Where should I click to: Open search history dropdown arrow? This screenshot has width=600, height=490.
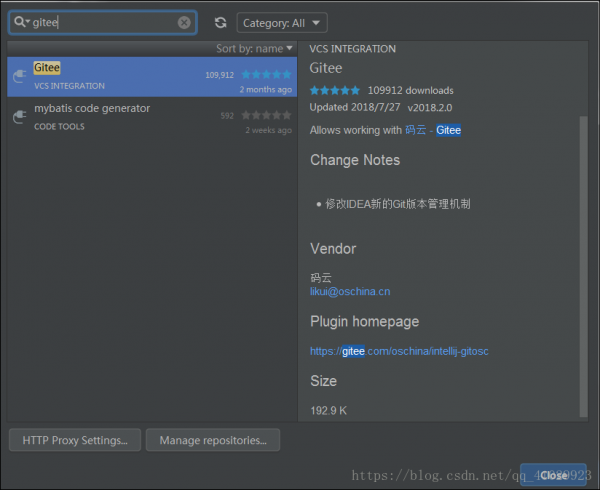point(26,22)
